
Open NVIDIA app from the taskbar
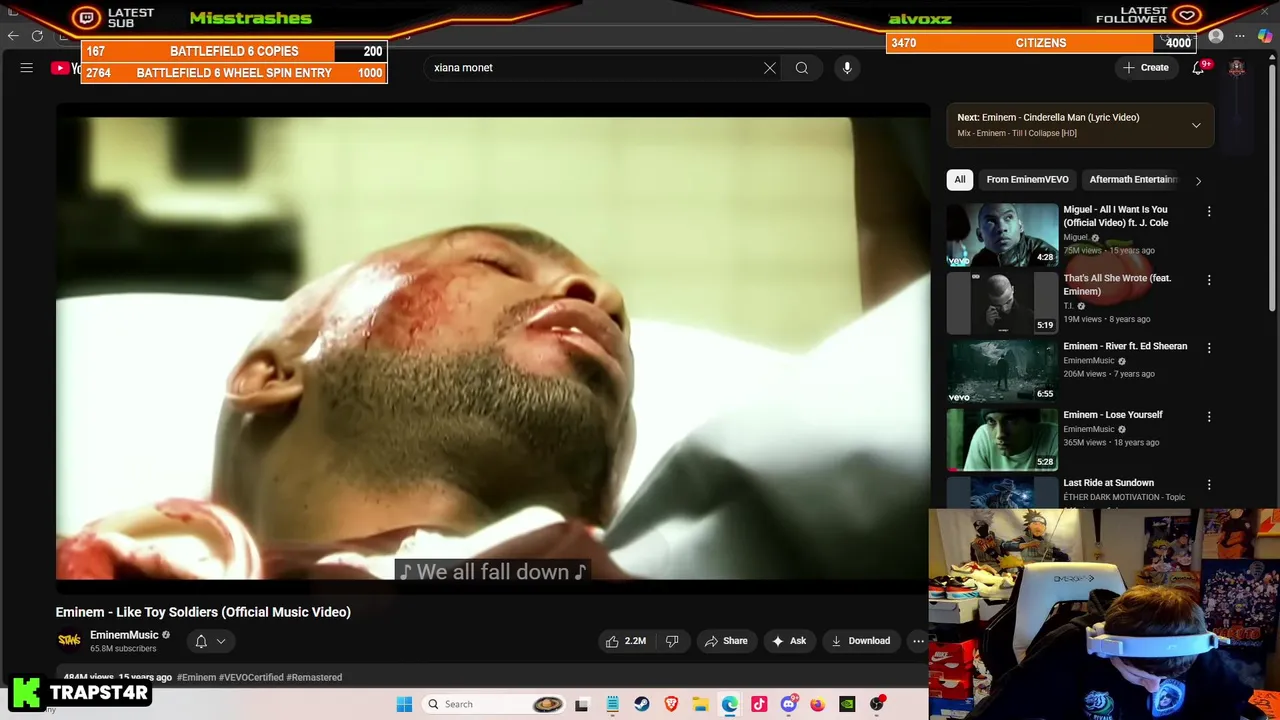click(x=847, y=704)
